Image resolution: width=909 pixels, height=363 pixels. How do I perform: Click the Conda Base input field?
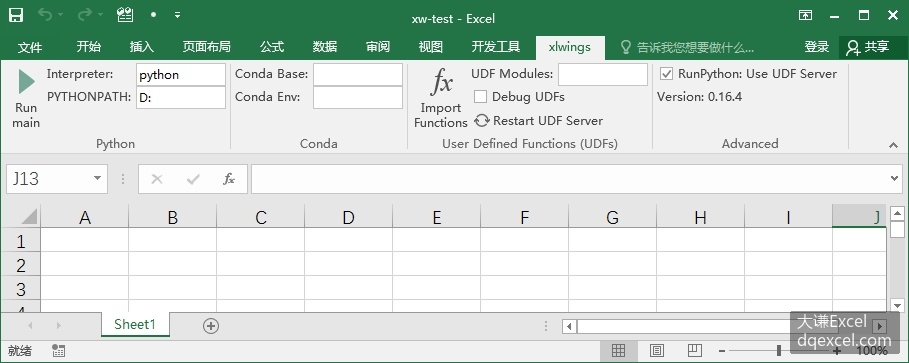(358, 75)
